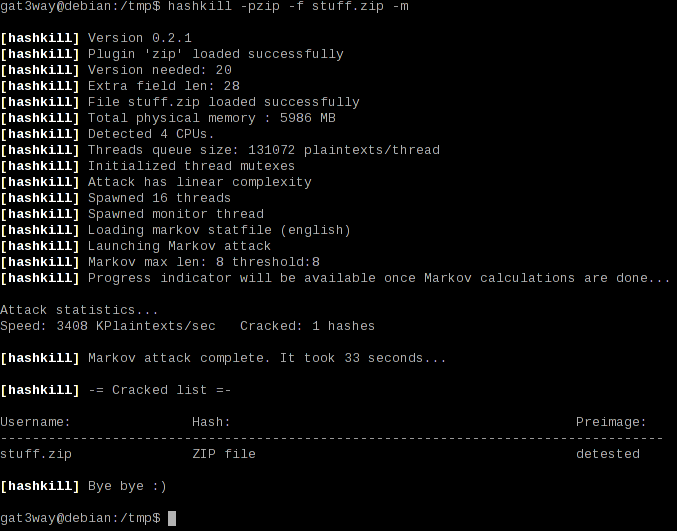Click 'Cracked: 1 hashes' text
Image resolution: width=677 pixels, height=531 pixels.
coord(307,326)
